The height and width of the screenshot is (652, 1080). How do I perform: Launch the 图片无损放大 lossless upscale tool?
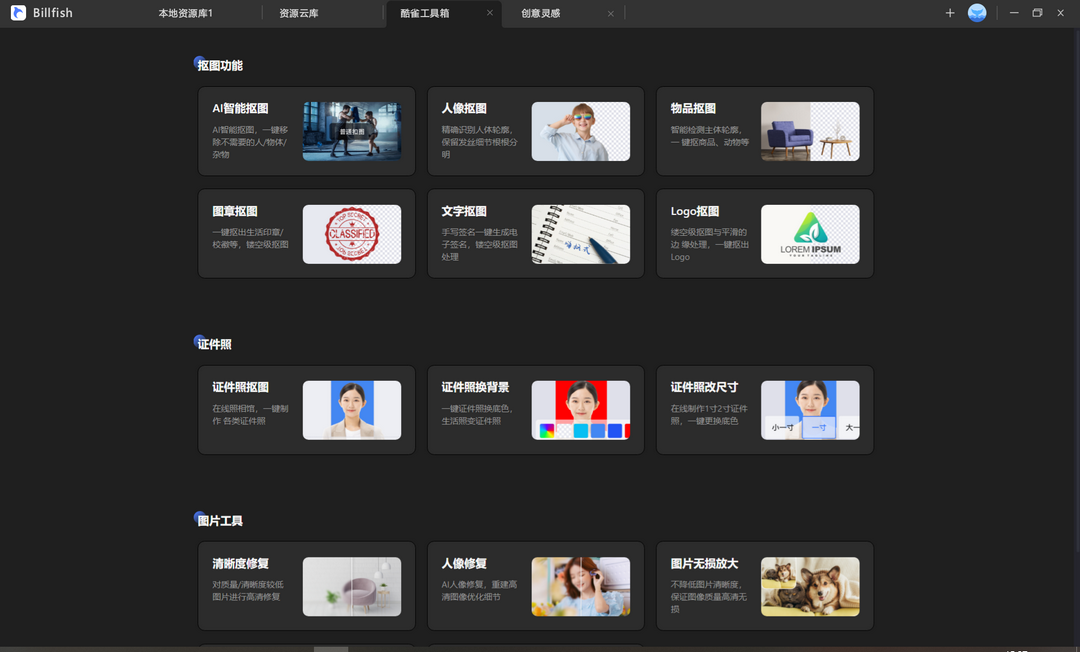(764, 586)
